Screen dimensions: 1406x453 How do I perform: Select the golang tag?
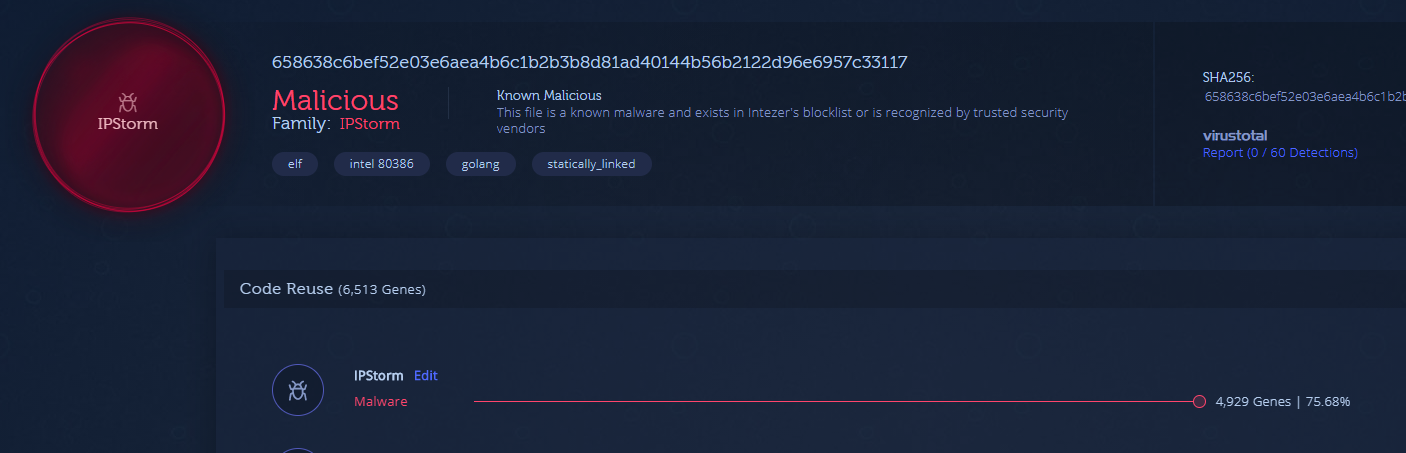481,164
